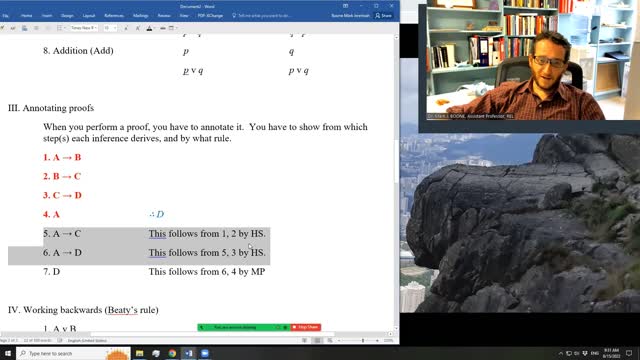The height and width of the screenshot is (360, 640).
Task: Open the Mailings ribbon tab
Action: coord(140,16)
